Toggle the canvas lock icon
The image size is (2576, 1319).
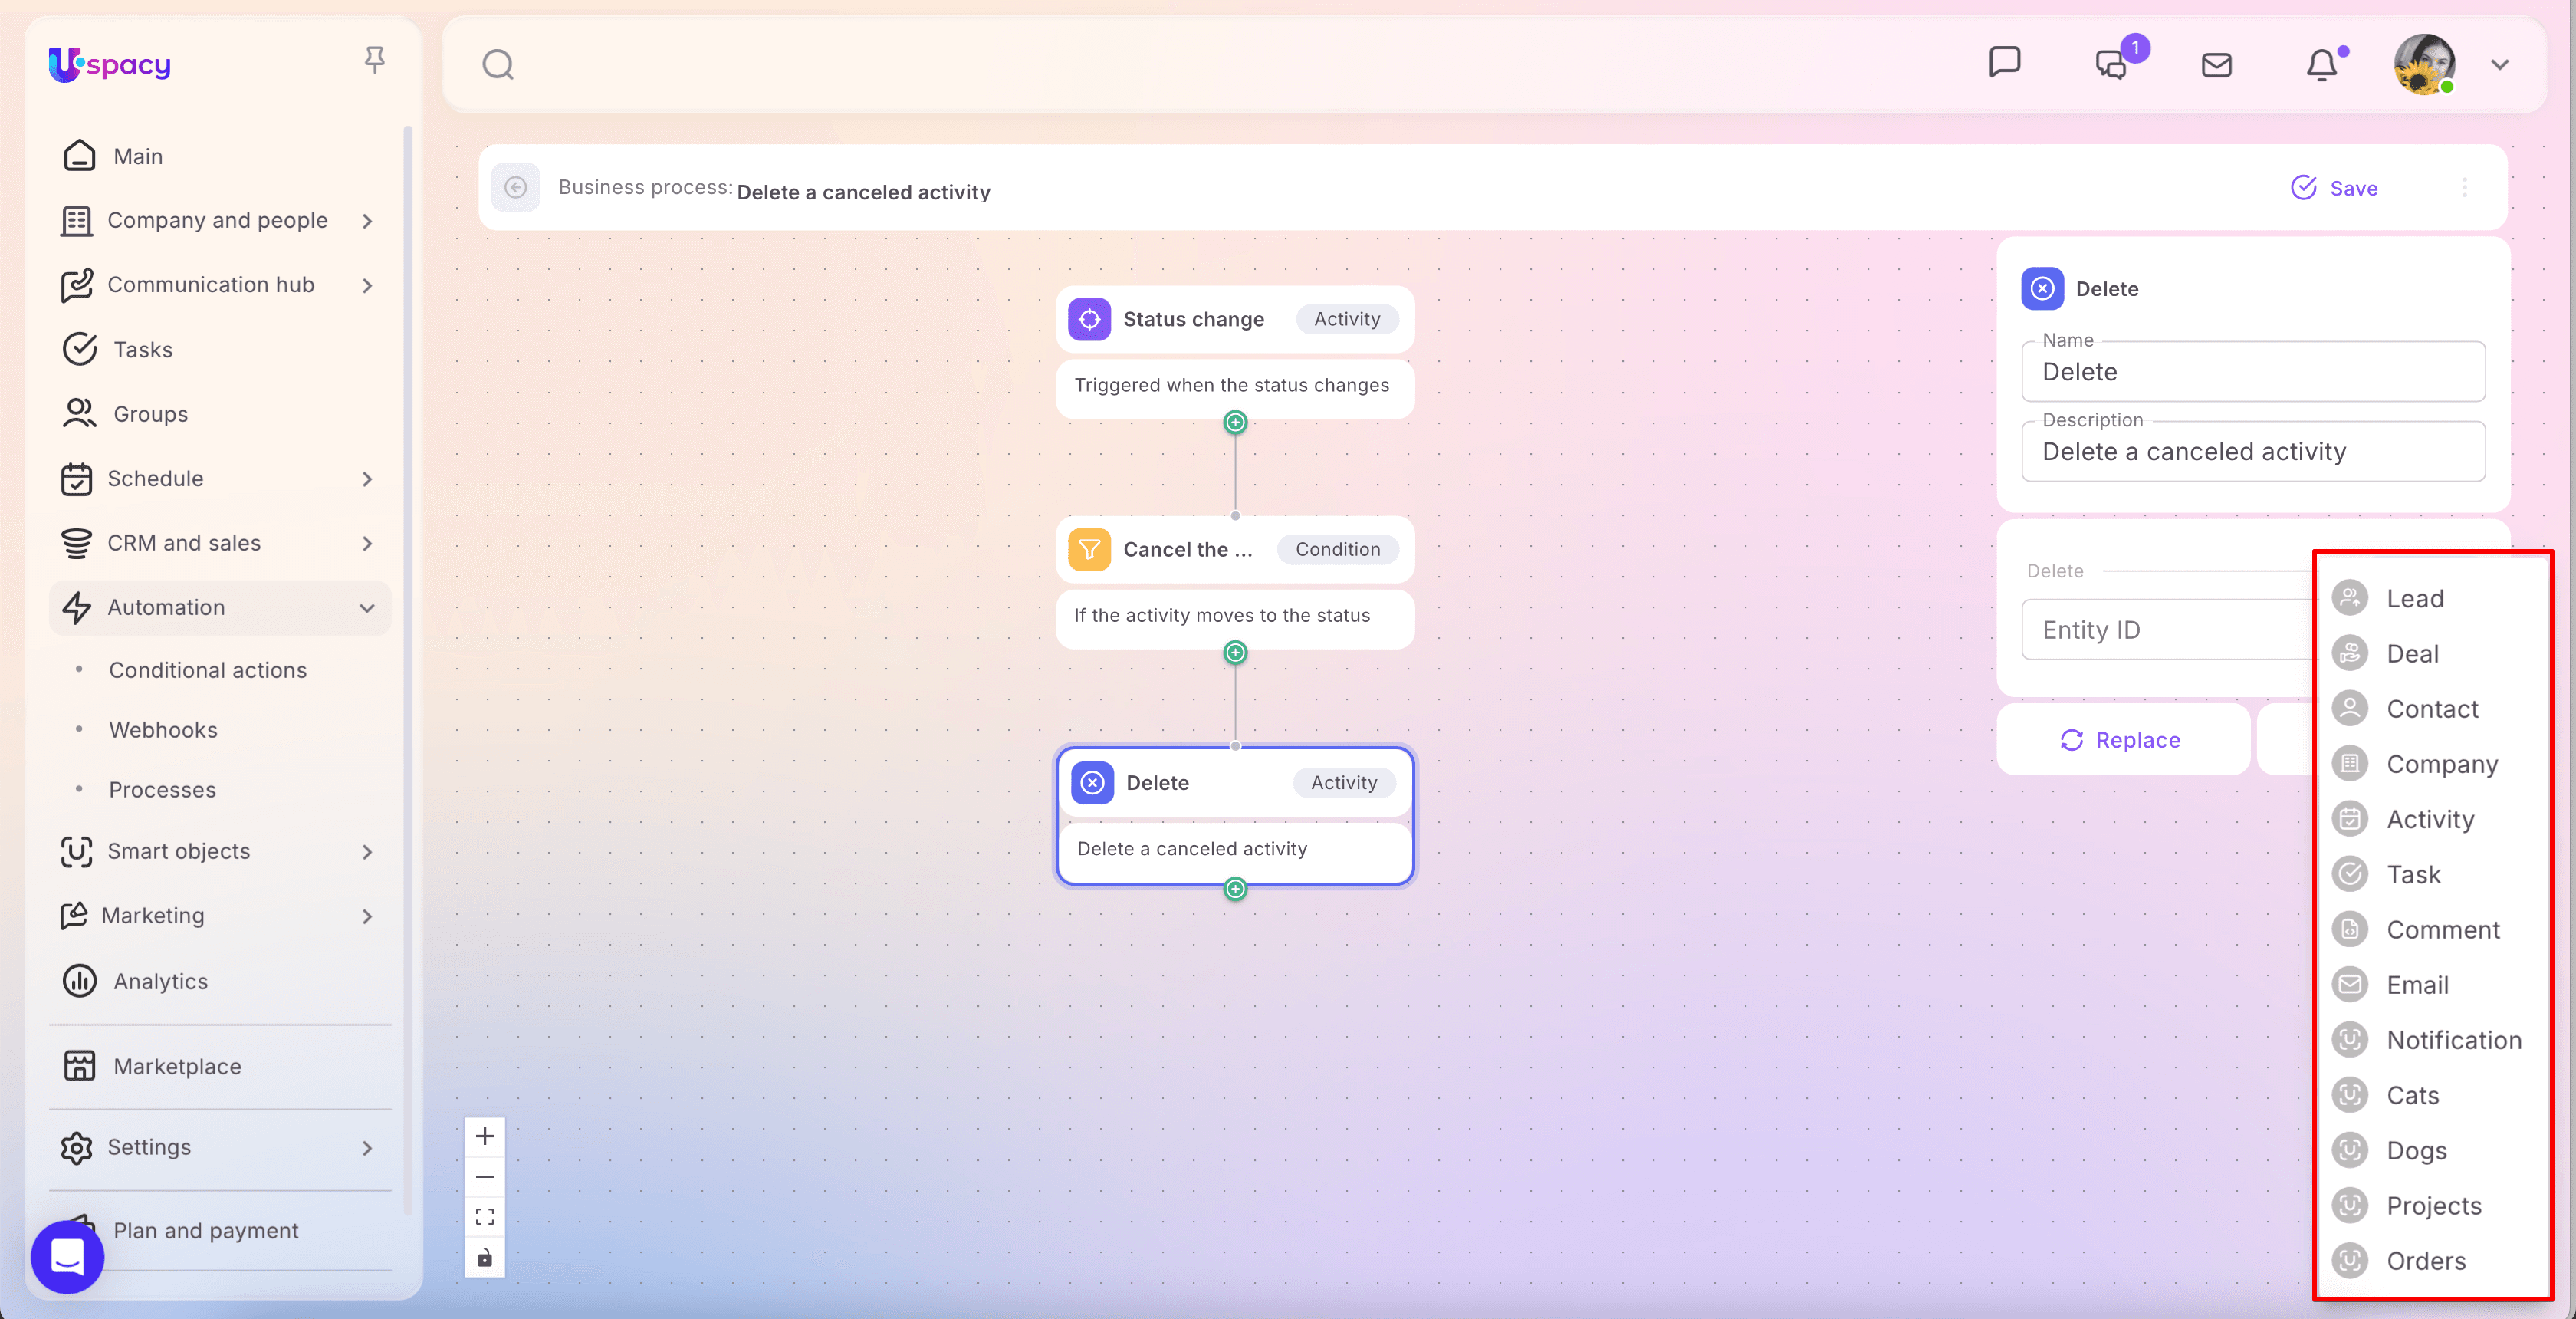pos(485,1257)
